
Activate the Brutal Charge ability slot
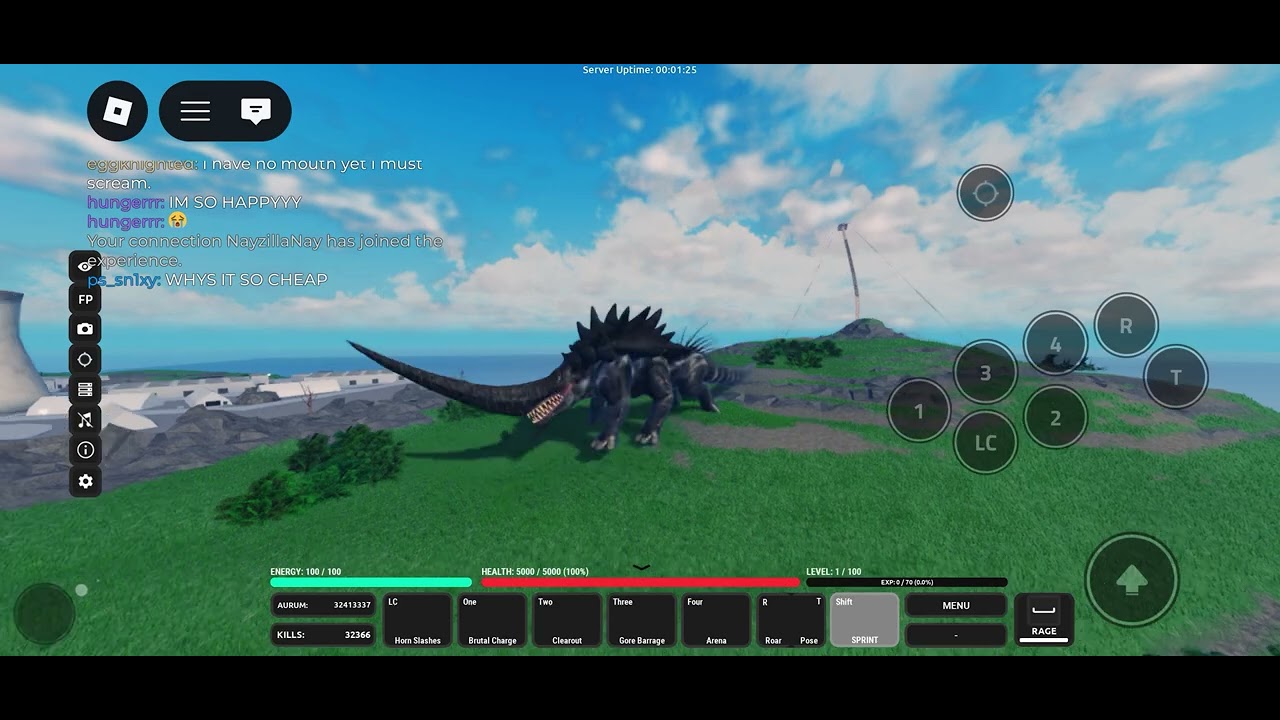point(492,620)
